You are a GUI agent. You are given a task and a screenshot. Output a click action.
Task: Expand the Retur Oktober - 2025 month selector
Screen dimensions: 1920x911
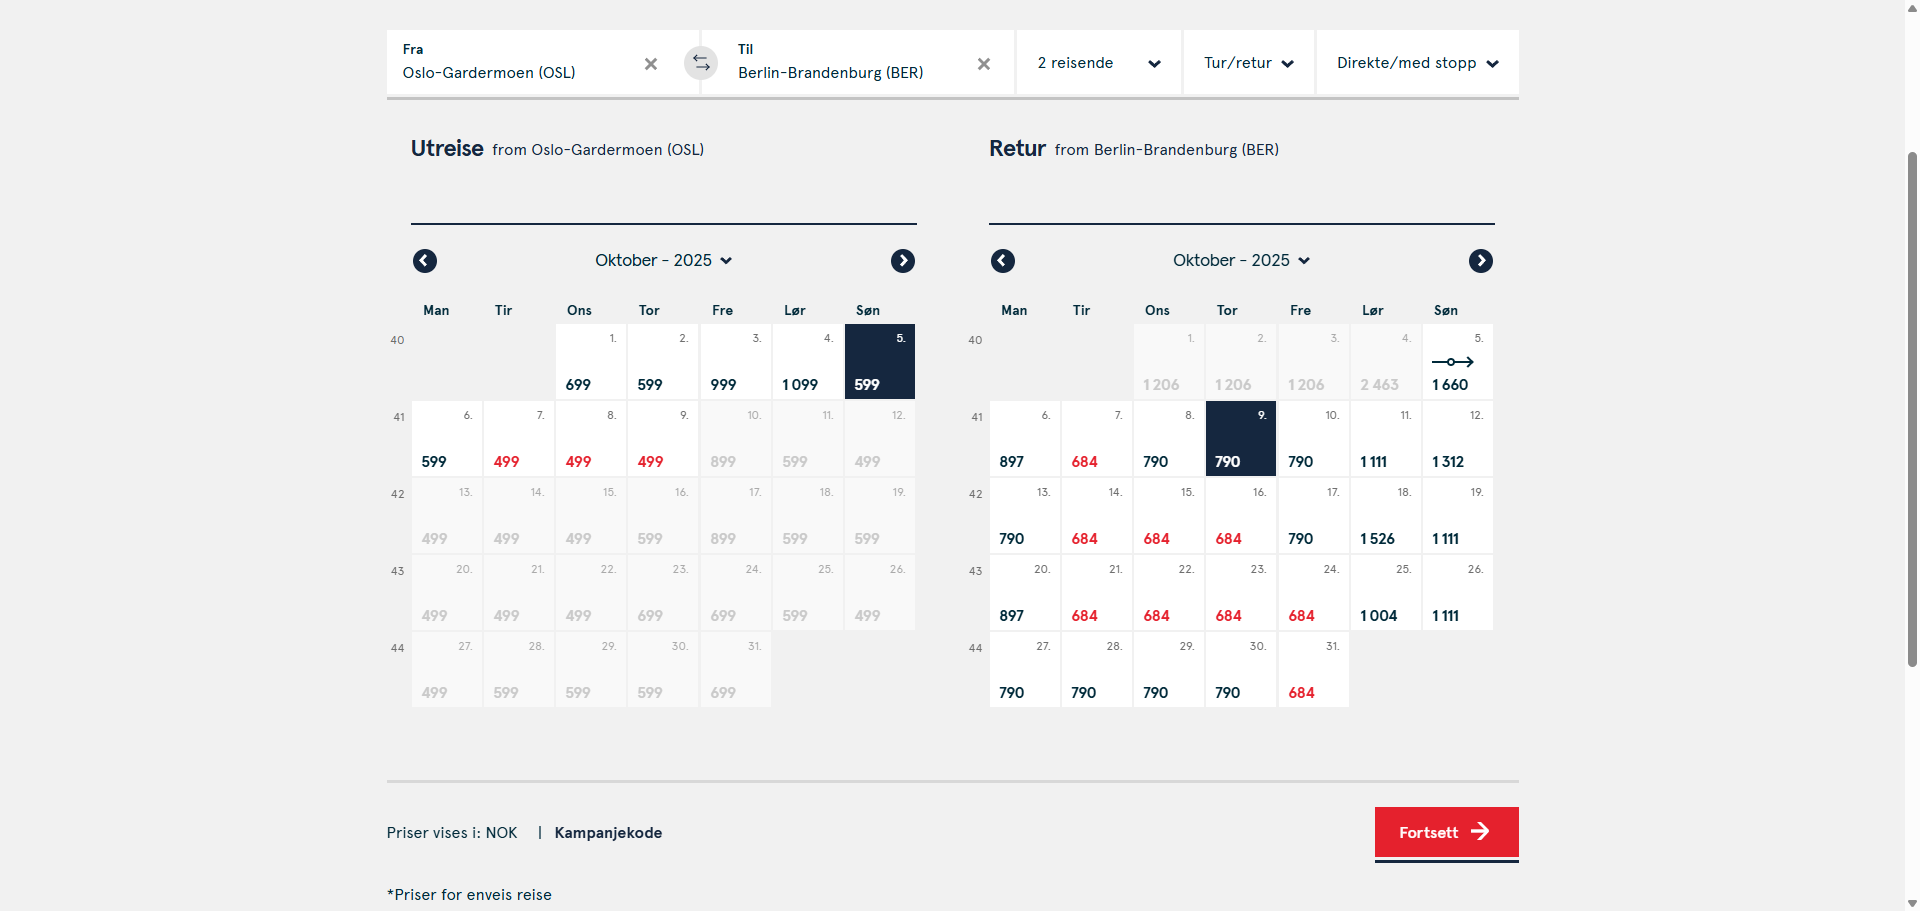tap(1242, 260)
